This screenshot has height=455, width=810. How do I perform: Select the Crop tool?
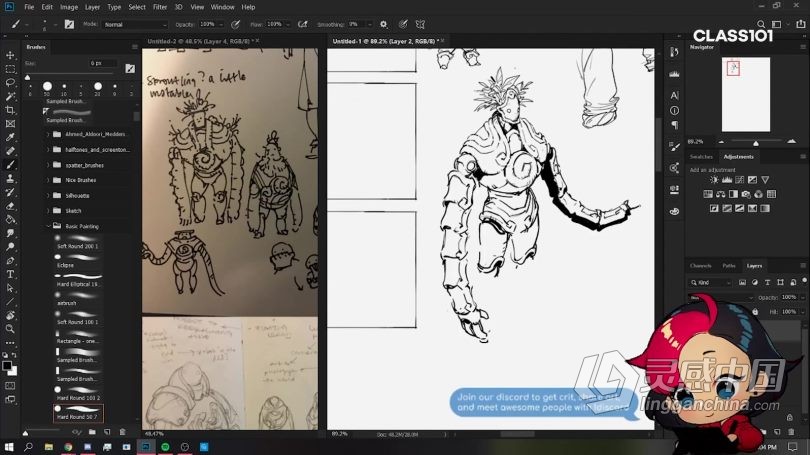pos(10,110)
